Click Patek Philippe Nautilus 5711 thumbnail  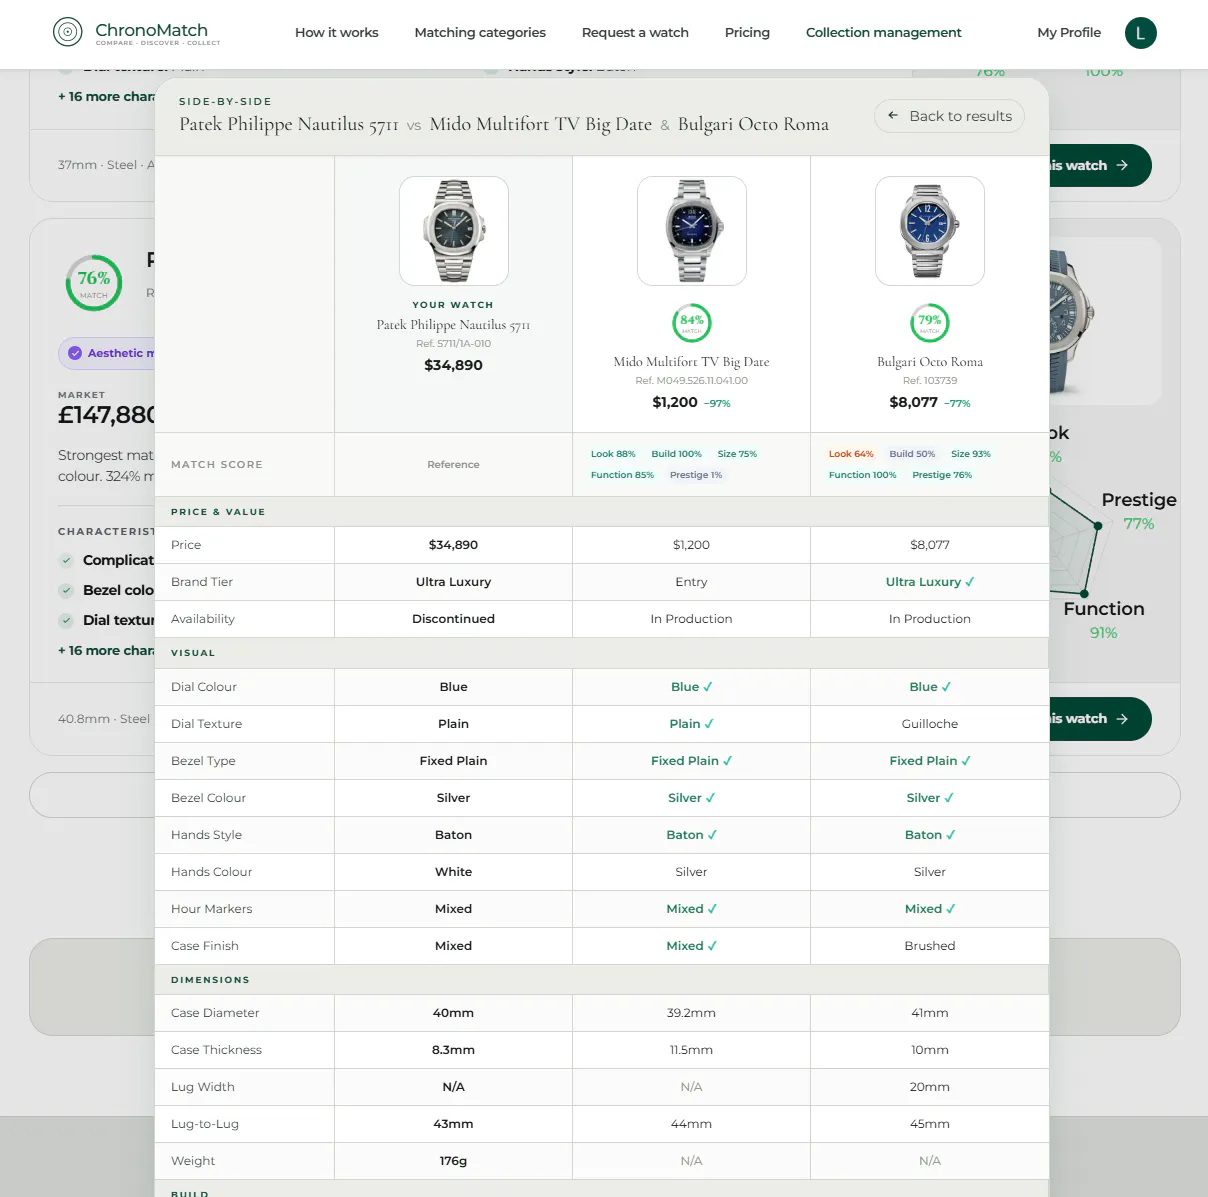point(454,231)
